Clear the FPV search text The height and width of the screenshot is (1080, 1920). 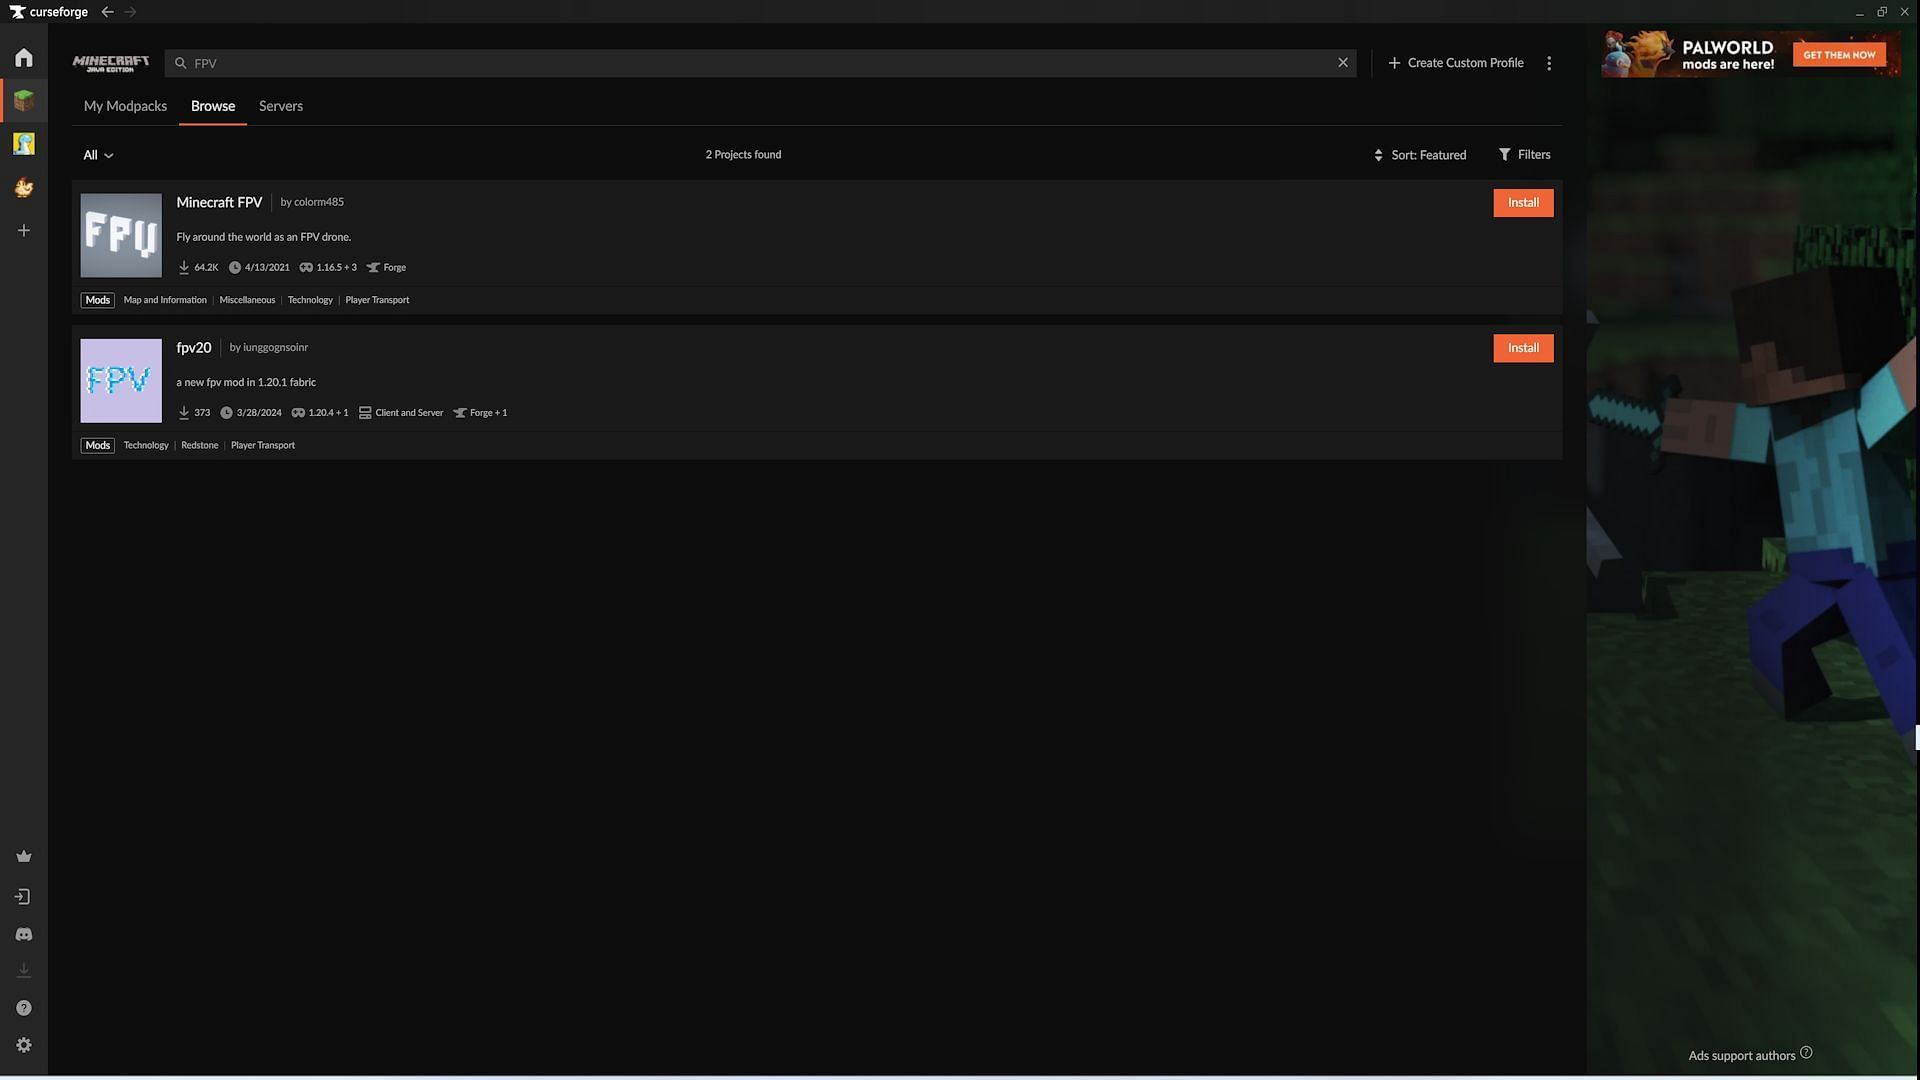click(x=1343, y=63)
